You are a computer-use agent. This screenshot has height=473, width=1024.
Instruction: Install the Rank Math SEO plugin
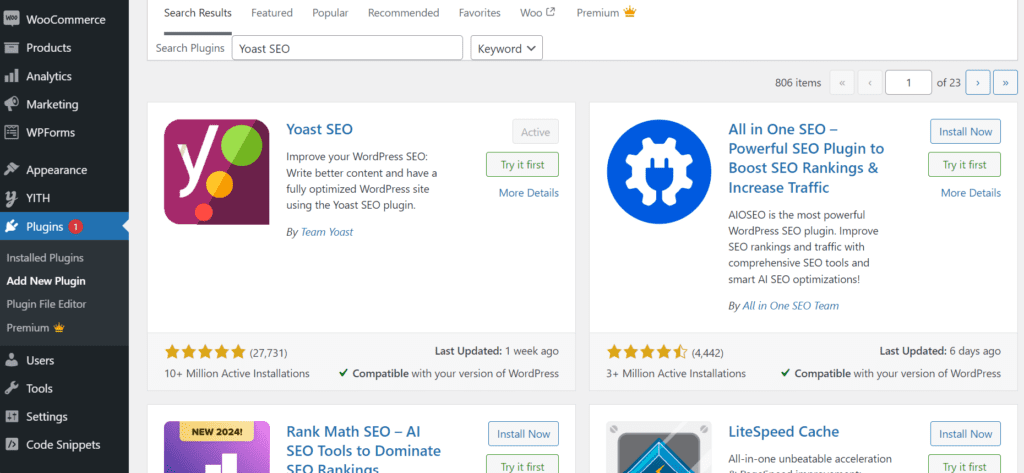tap(524, 434)
